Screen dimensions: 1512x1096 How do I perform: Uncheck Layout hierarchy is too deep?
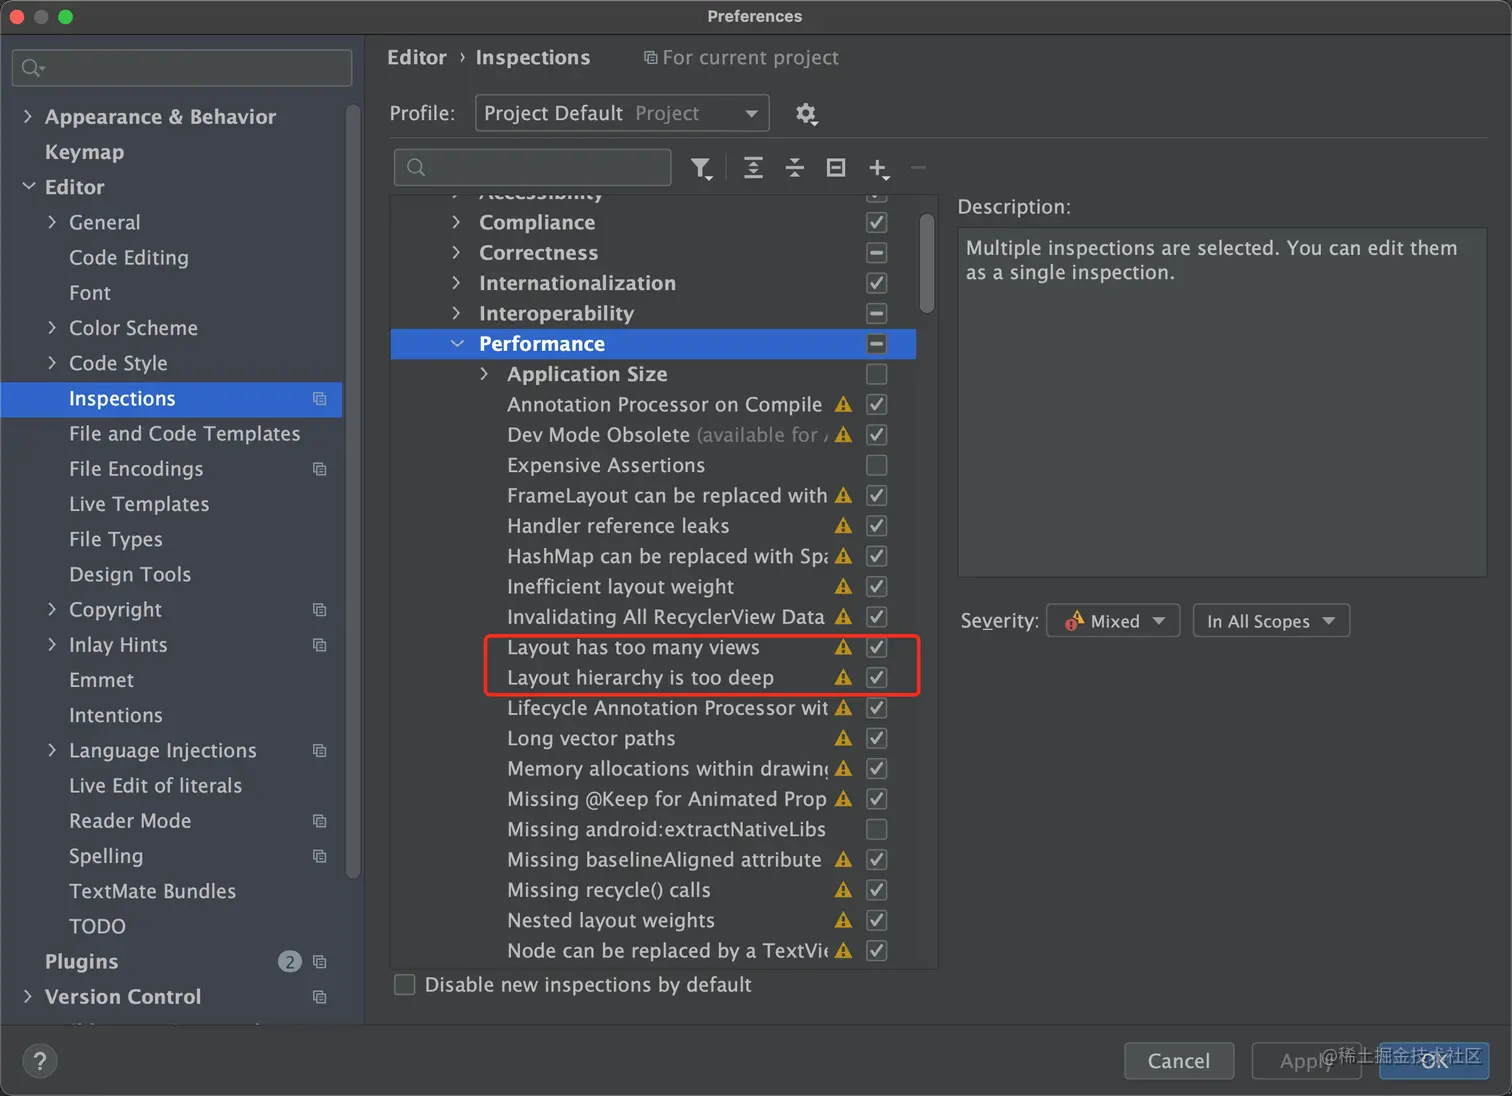(x=877, y=677)
